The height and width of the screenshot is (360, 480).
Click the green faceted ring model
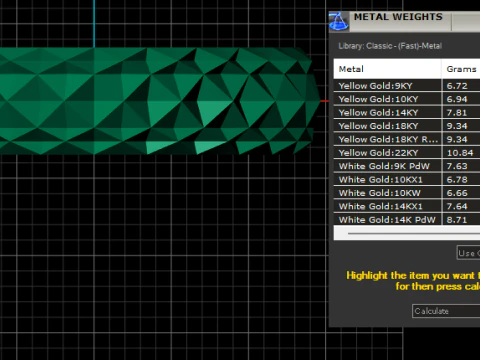(157, 101)
